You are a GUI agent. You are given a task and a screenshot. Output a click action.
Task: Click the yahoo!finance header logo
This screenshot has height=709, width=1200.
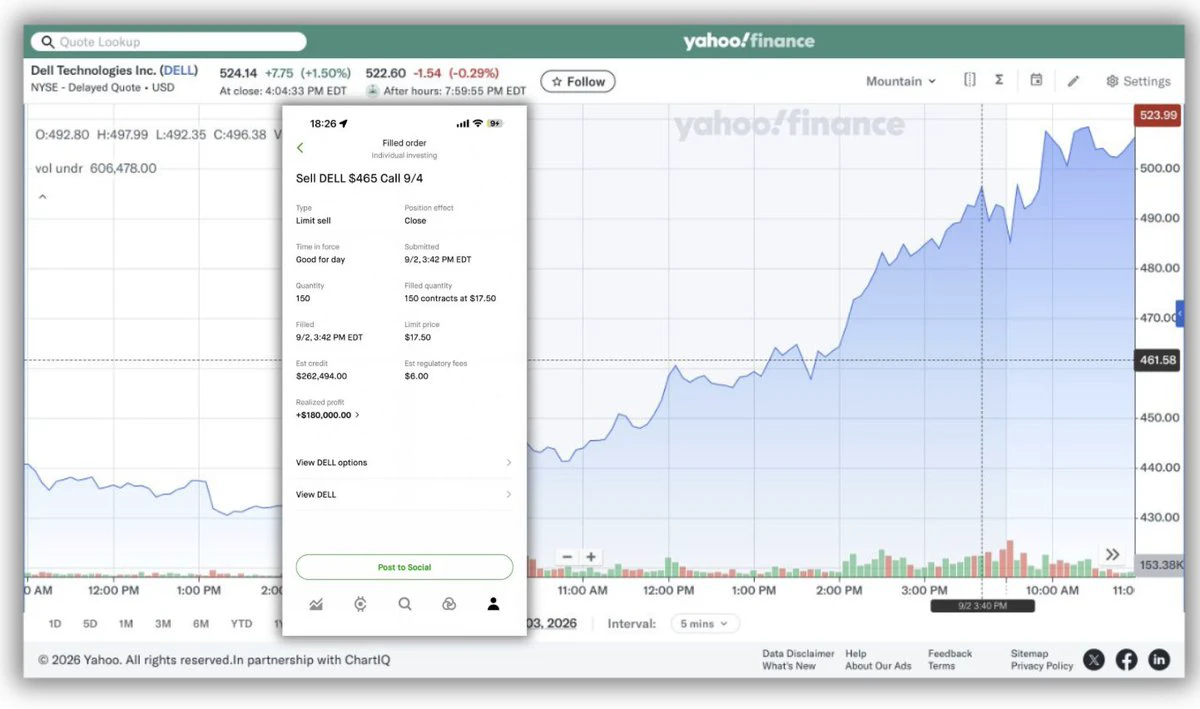[x=749, y=41]
